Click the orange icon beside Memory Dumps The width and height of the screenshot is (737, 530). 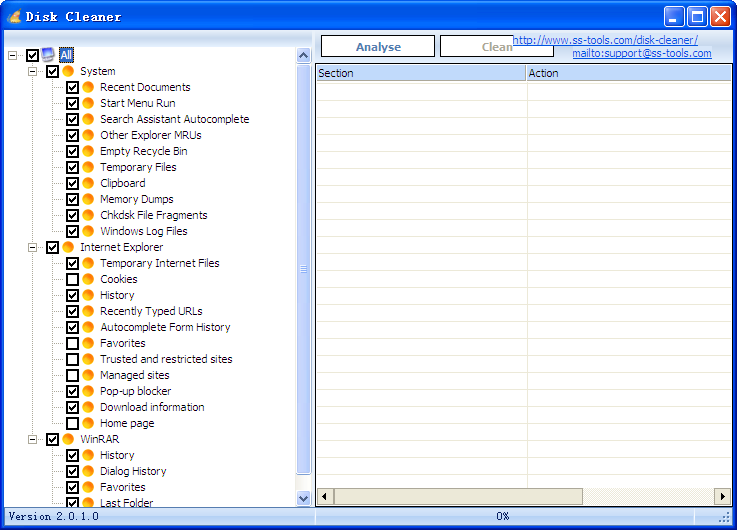(88, 199)
